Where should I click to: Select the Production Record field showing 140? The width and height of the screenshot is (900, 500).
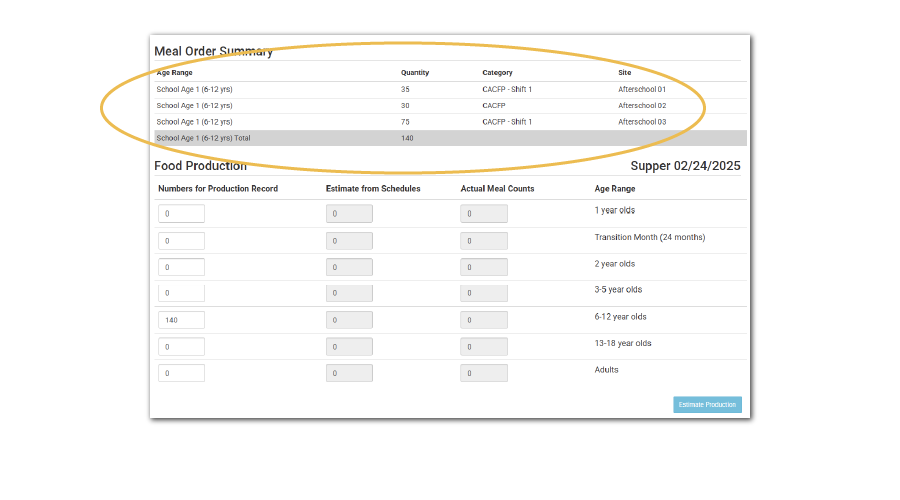click(x=181, y=320)
